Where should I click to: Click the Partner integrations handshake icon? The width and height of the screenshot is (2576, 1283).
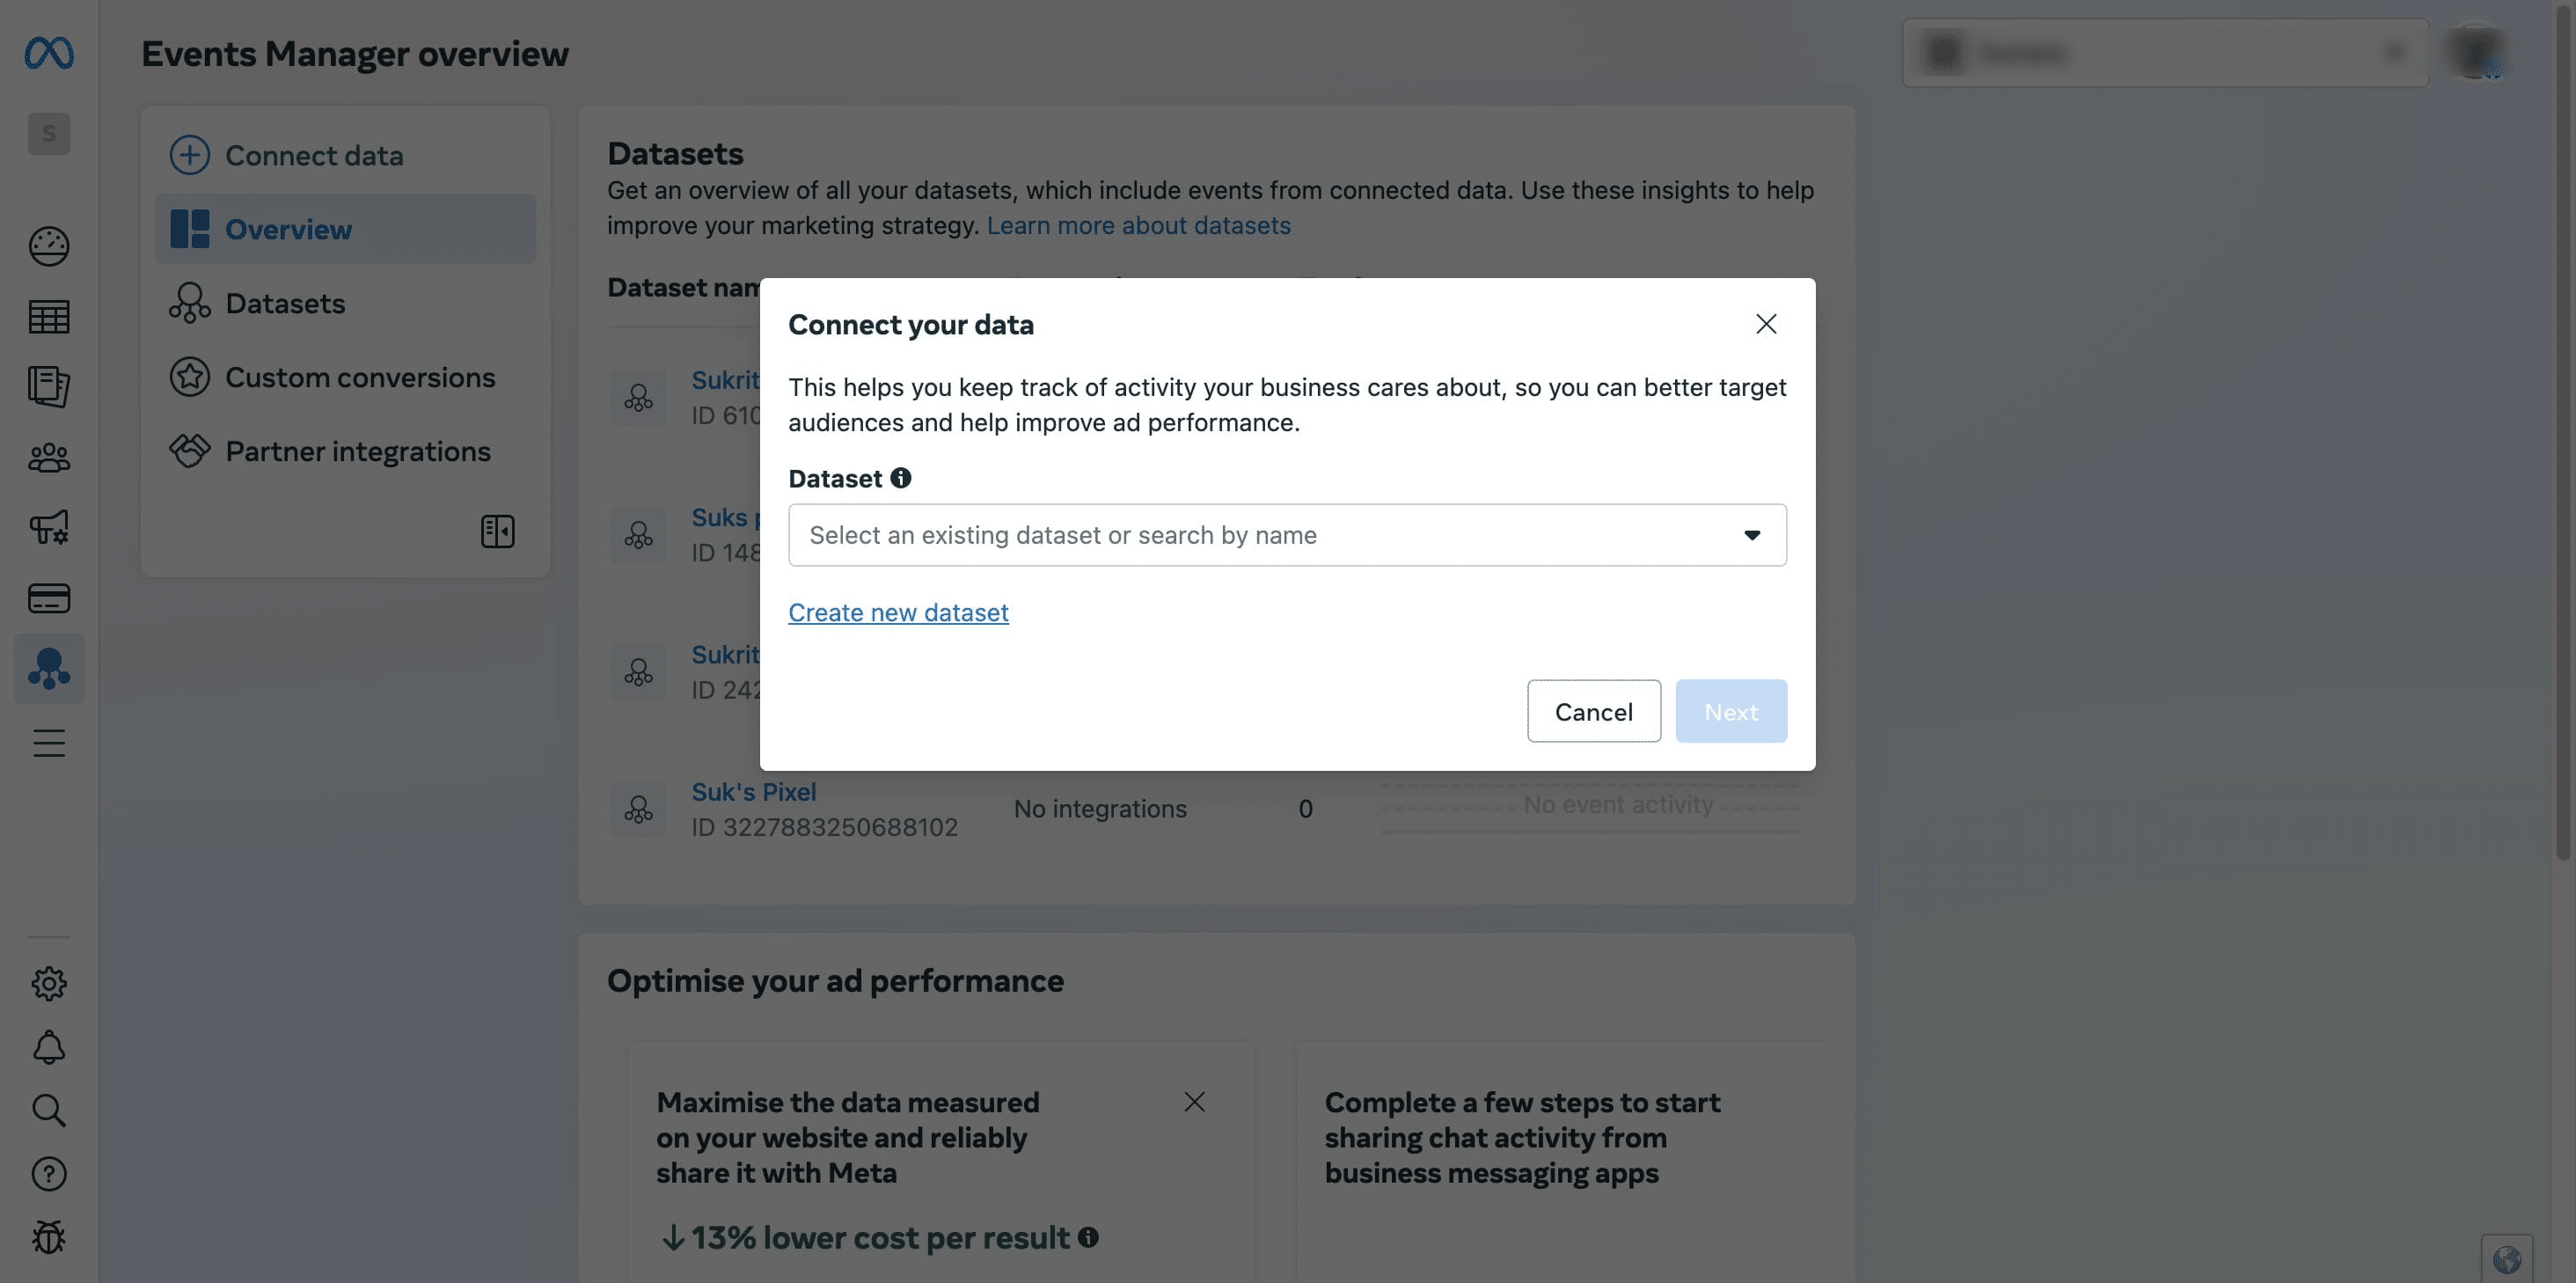189,451
